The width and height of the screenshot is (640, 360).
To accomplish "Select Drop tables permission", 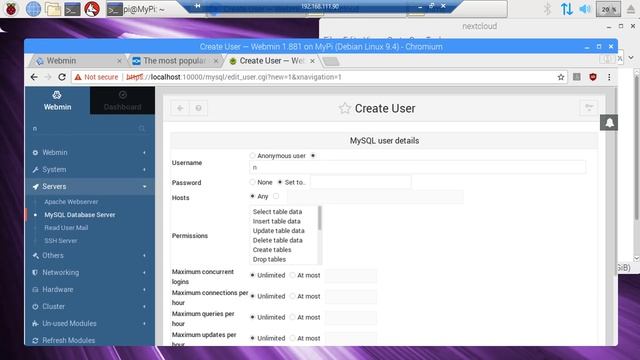I will [x=269, y=259].
